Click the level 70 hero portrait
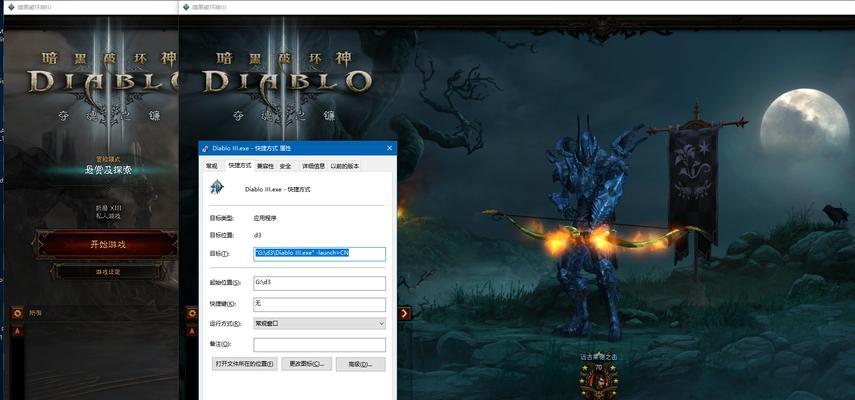The image size is (855, 400). [x=598, y=380]
